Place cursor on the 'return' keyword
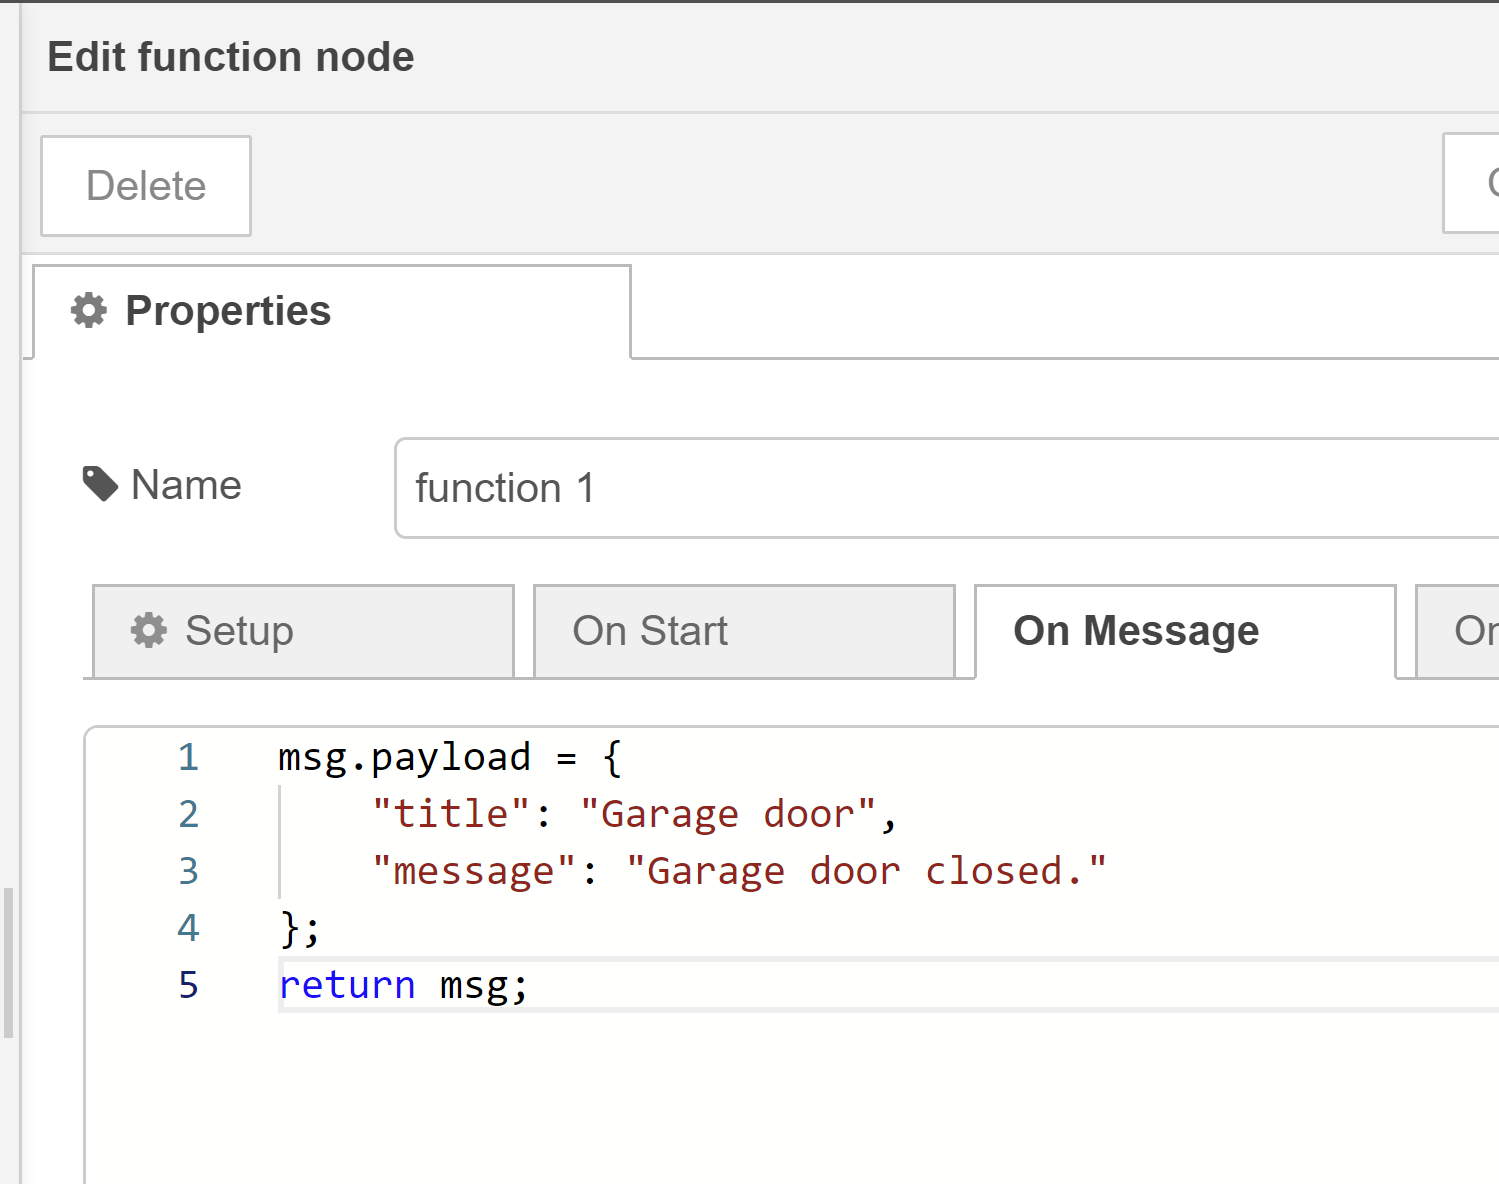Viewport: 1499px width, 1184px height. [x=347, y=985]
